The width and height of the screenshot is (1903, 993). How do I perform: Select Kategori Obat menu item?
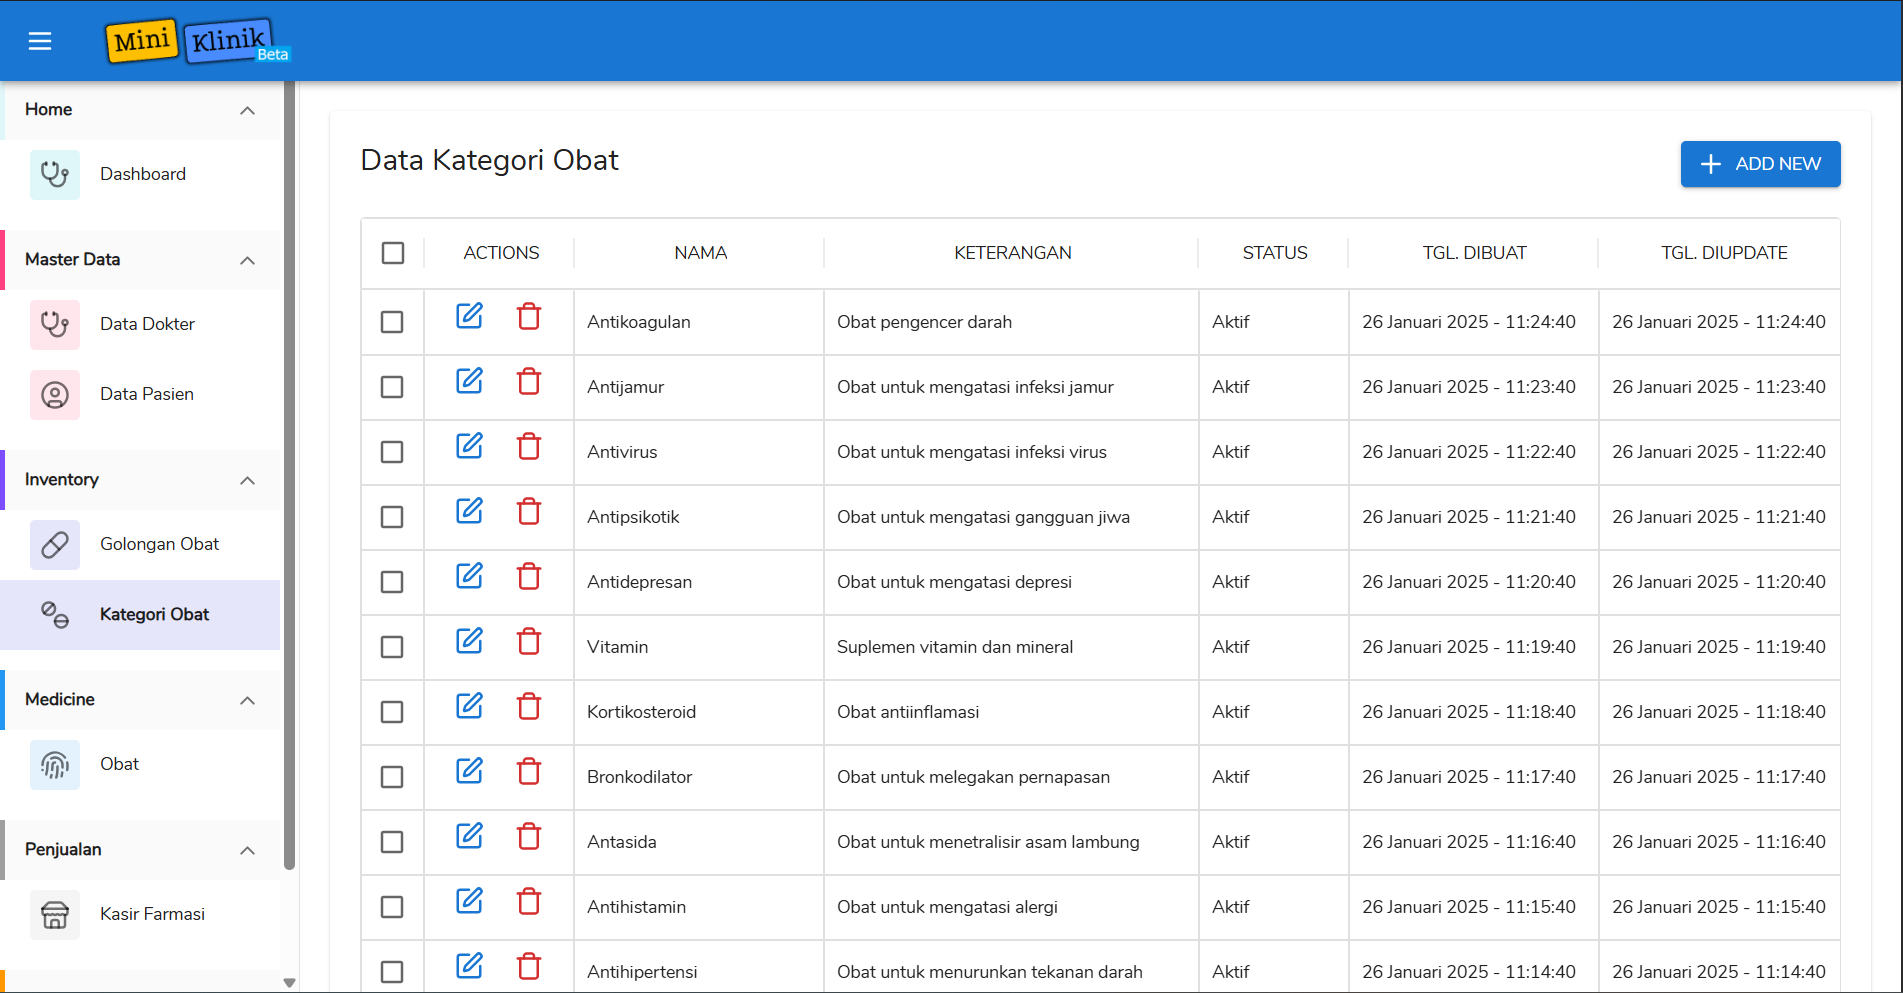pyautogui.click(x=142, y=614)
